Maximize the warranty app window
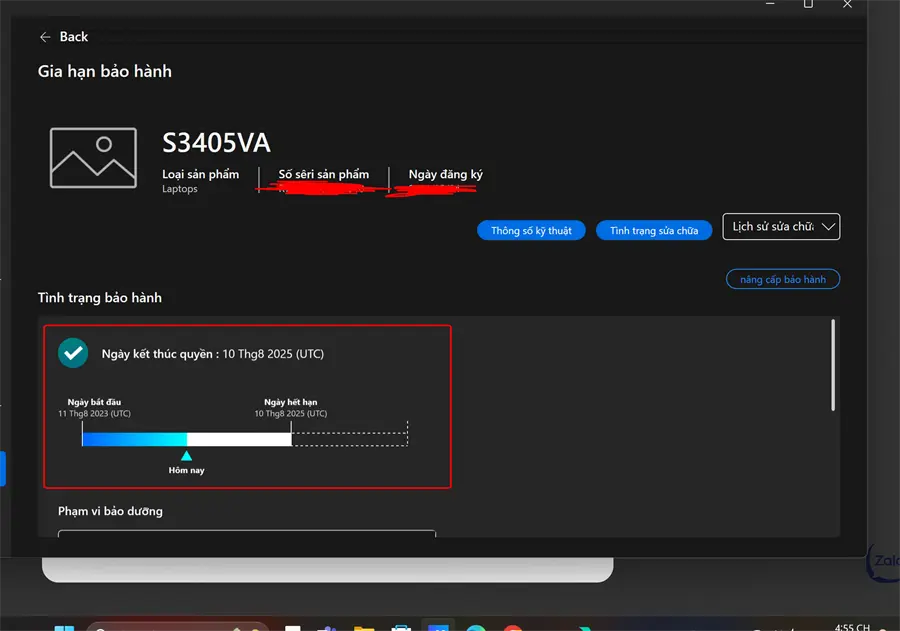The height and width of the screenshot is (631, 900). [x=808, y=4]
